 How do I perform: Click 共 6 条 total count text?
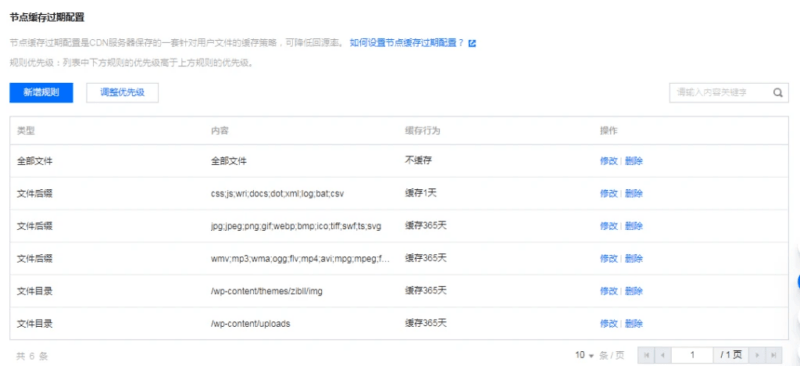[x=32, y=356]
